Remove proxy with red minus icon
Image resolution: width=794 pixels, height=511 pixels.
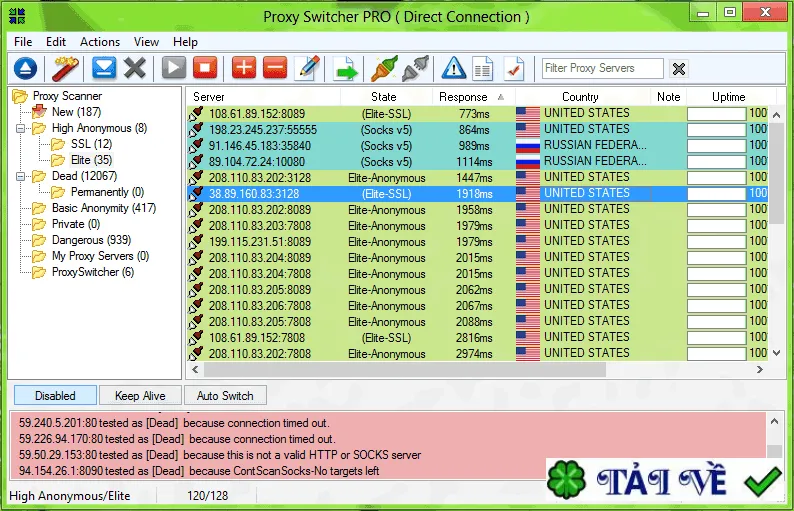coord(275,68)
